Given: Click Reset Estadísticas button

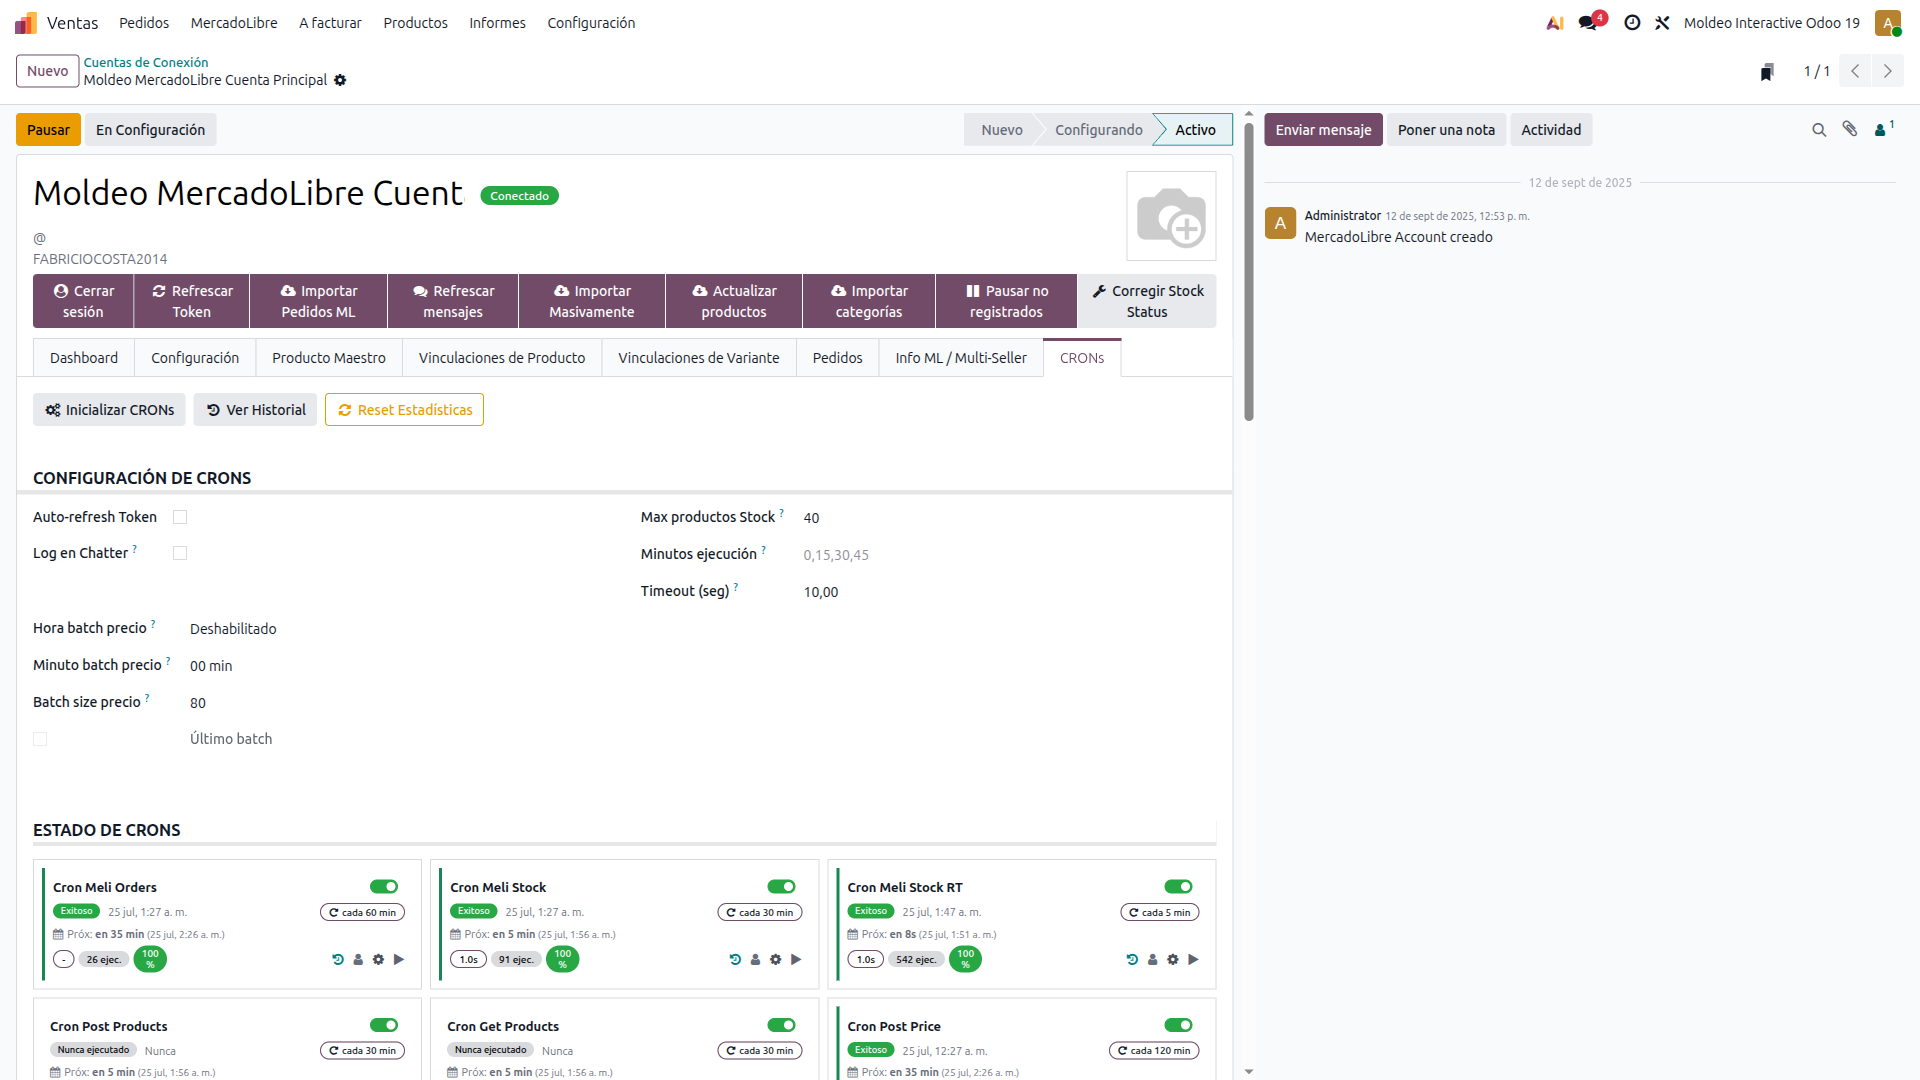Looking at the screenshot, I should click(x=404, y=410).
